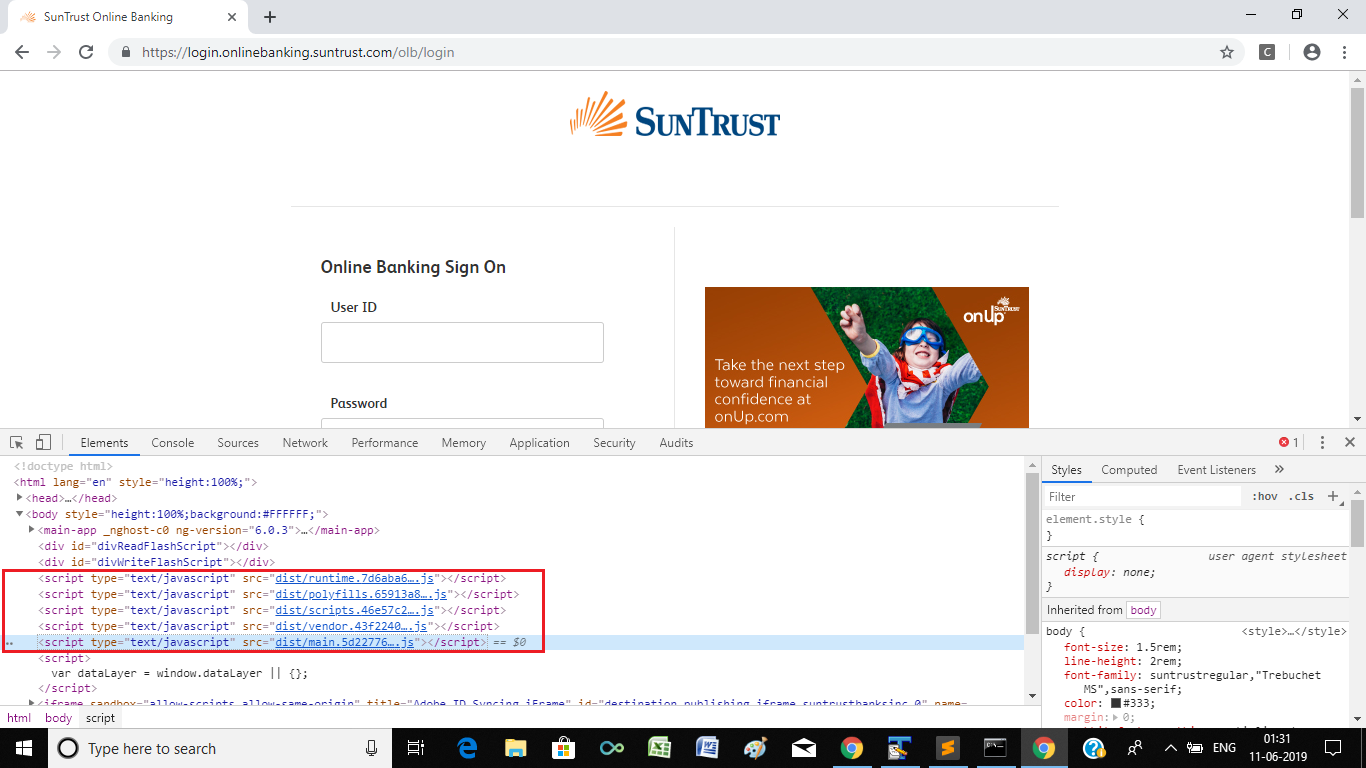The height and width of the screenshot is (768, 1366).
Task: Open the Chrome profile avatar menu
Action: (x=1312, y=52)
